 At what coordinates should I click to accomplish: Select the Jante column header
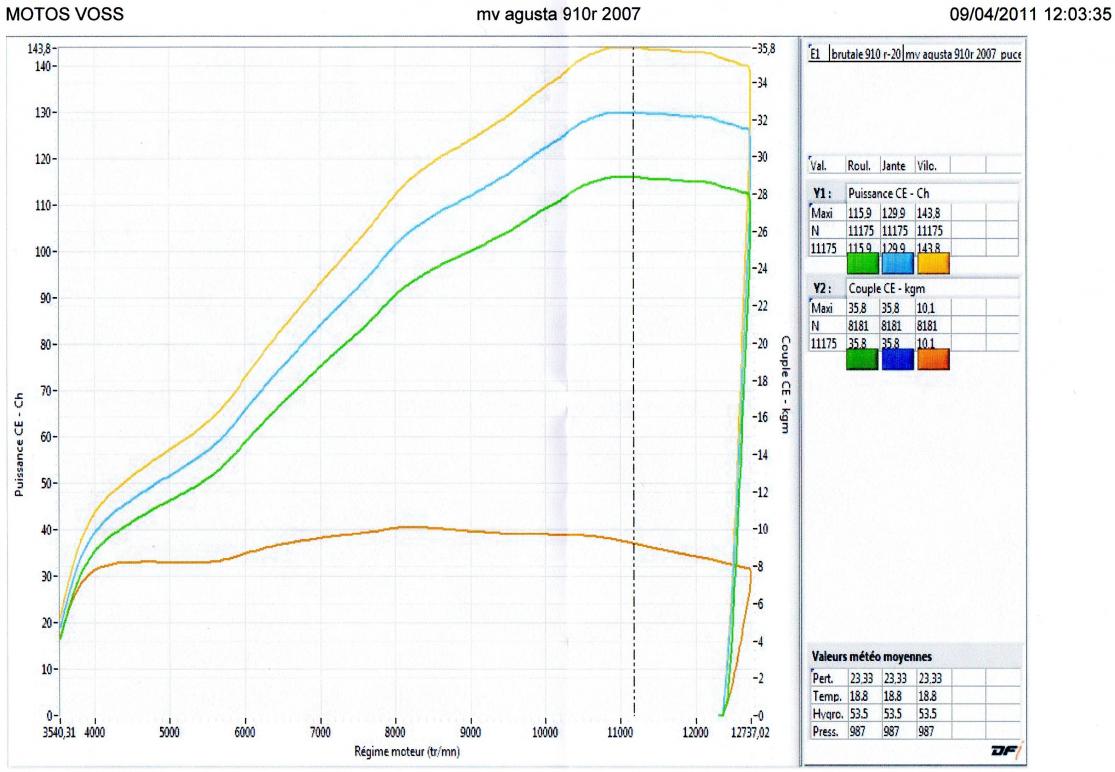(895, 166)
